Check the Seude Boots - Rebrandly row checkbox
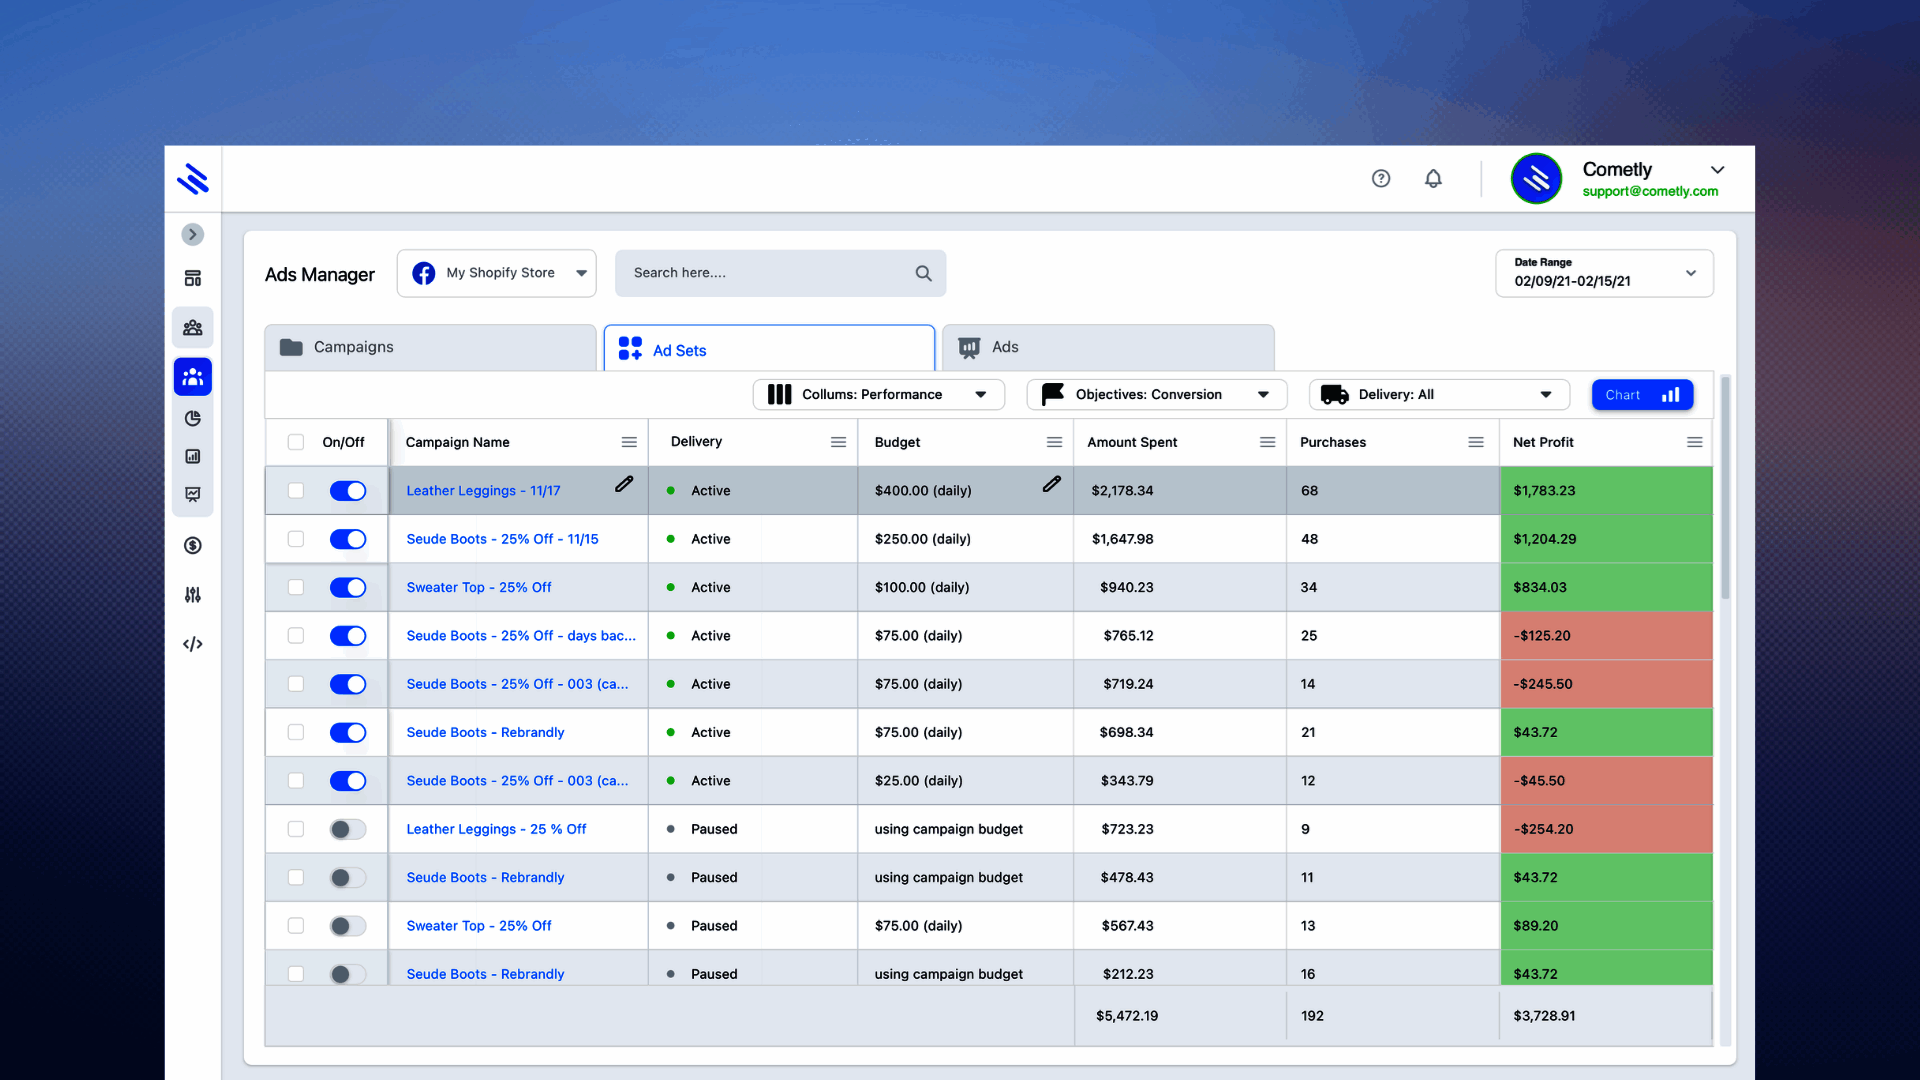The width and height of the screenshot is (1920, 1080). (x=295, y=732)
